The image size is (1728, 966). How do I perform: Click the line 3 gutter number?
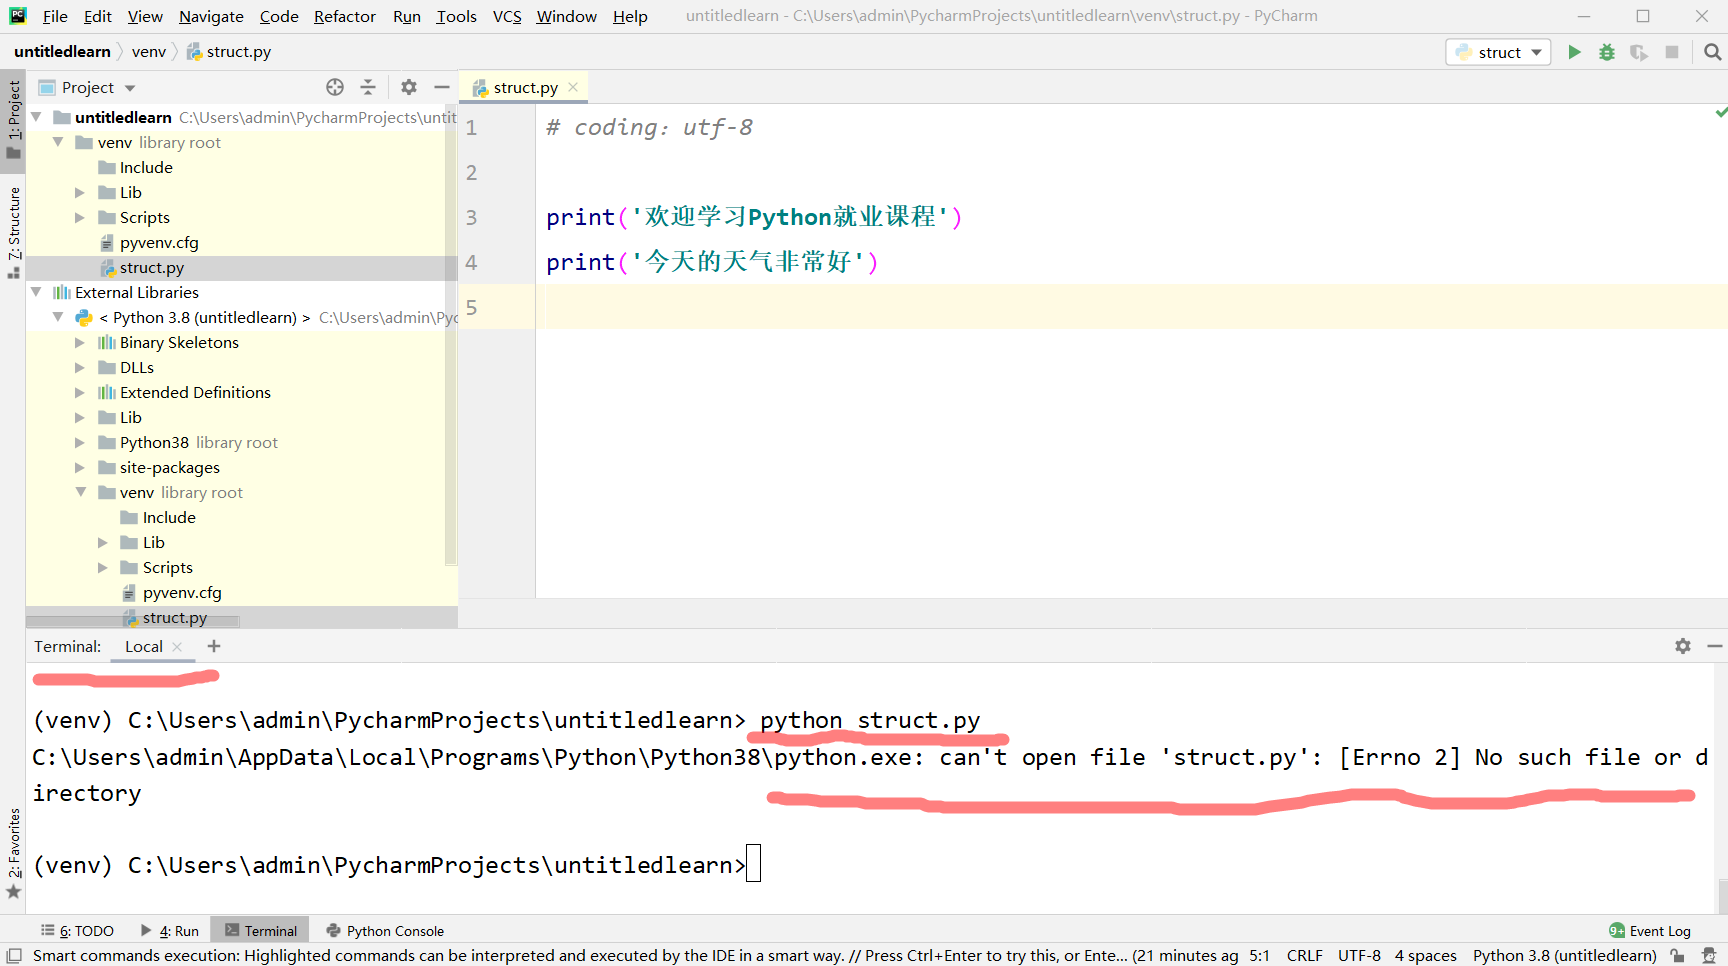(471, 217)
